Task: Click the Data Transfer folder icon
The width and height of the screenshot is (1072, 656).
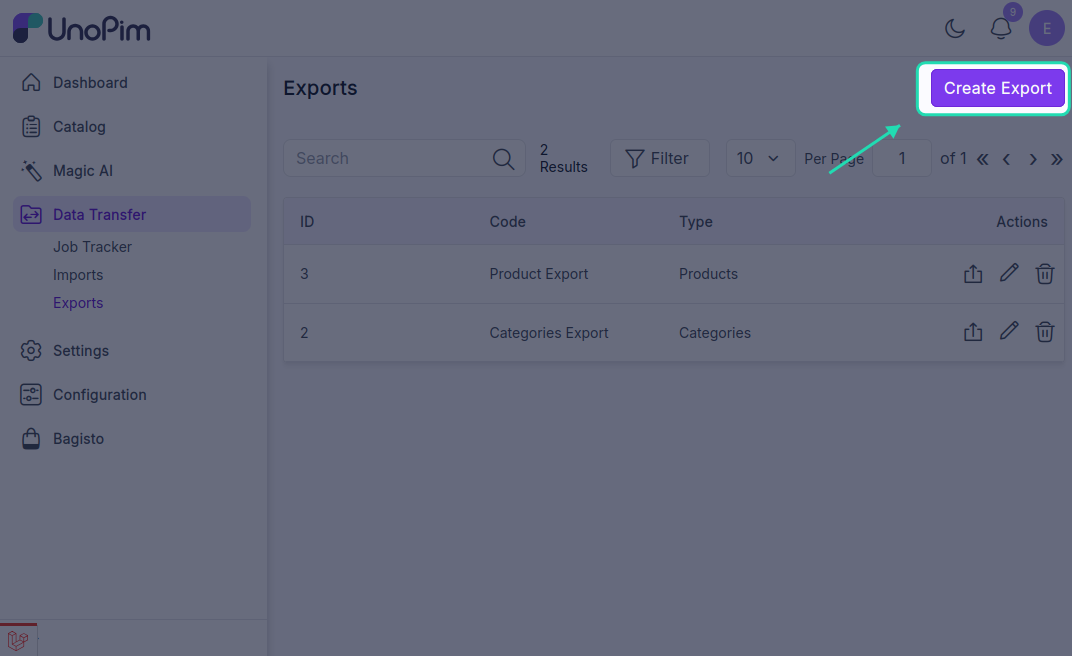Action: coord(31,215)
